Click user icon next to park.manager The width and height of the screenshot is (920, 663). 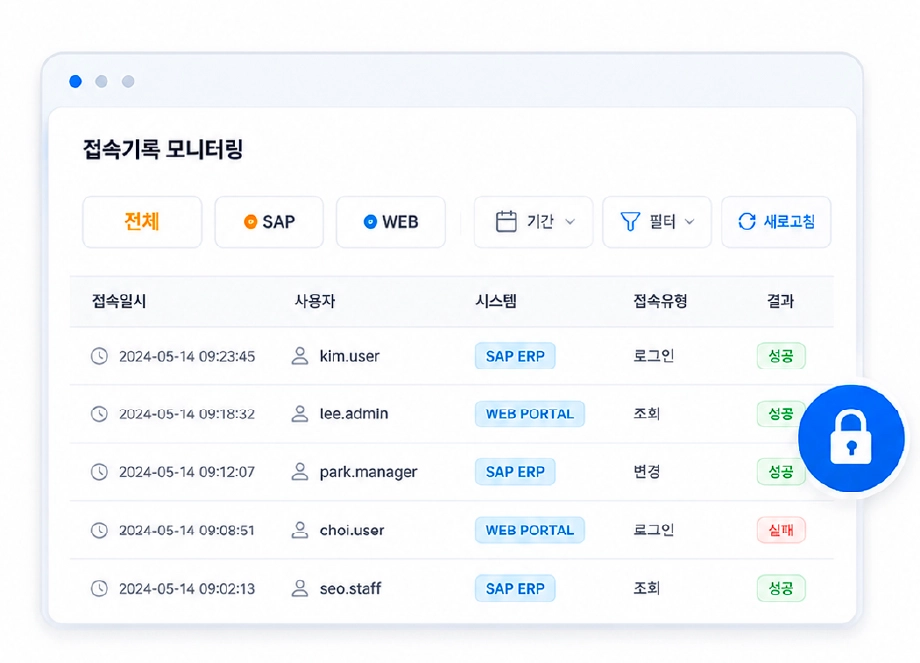300,472
